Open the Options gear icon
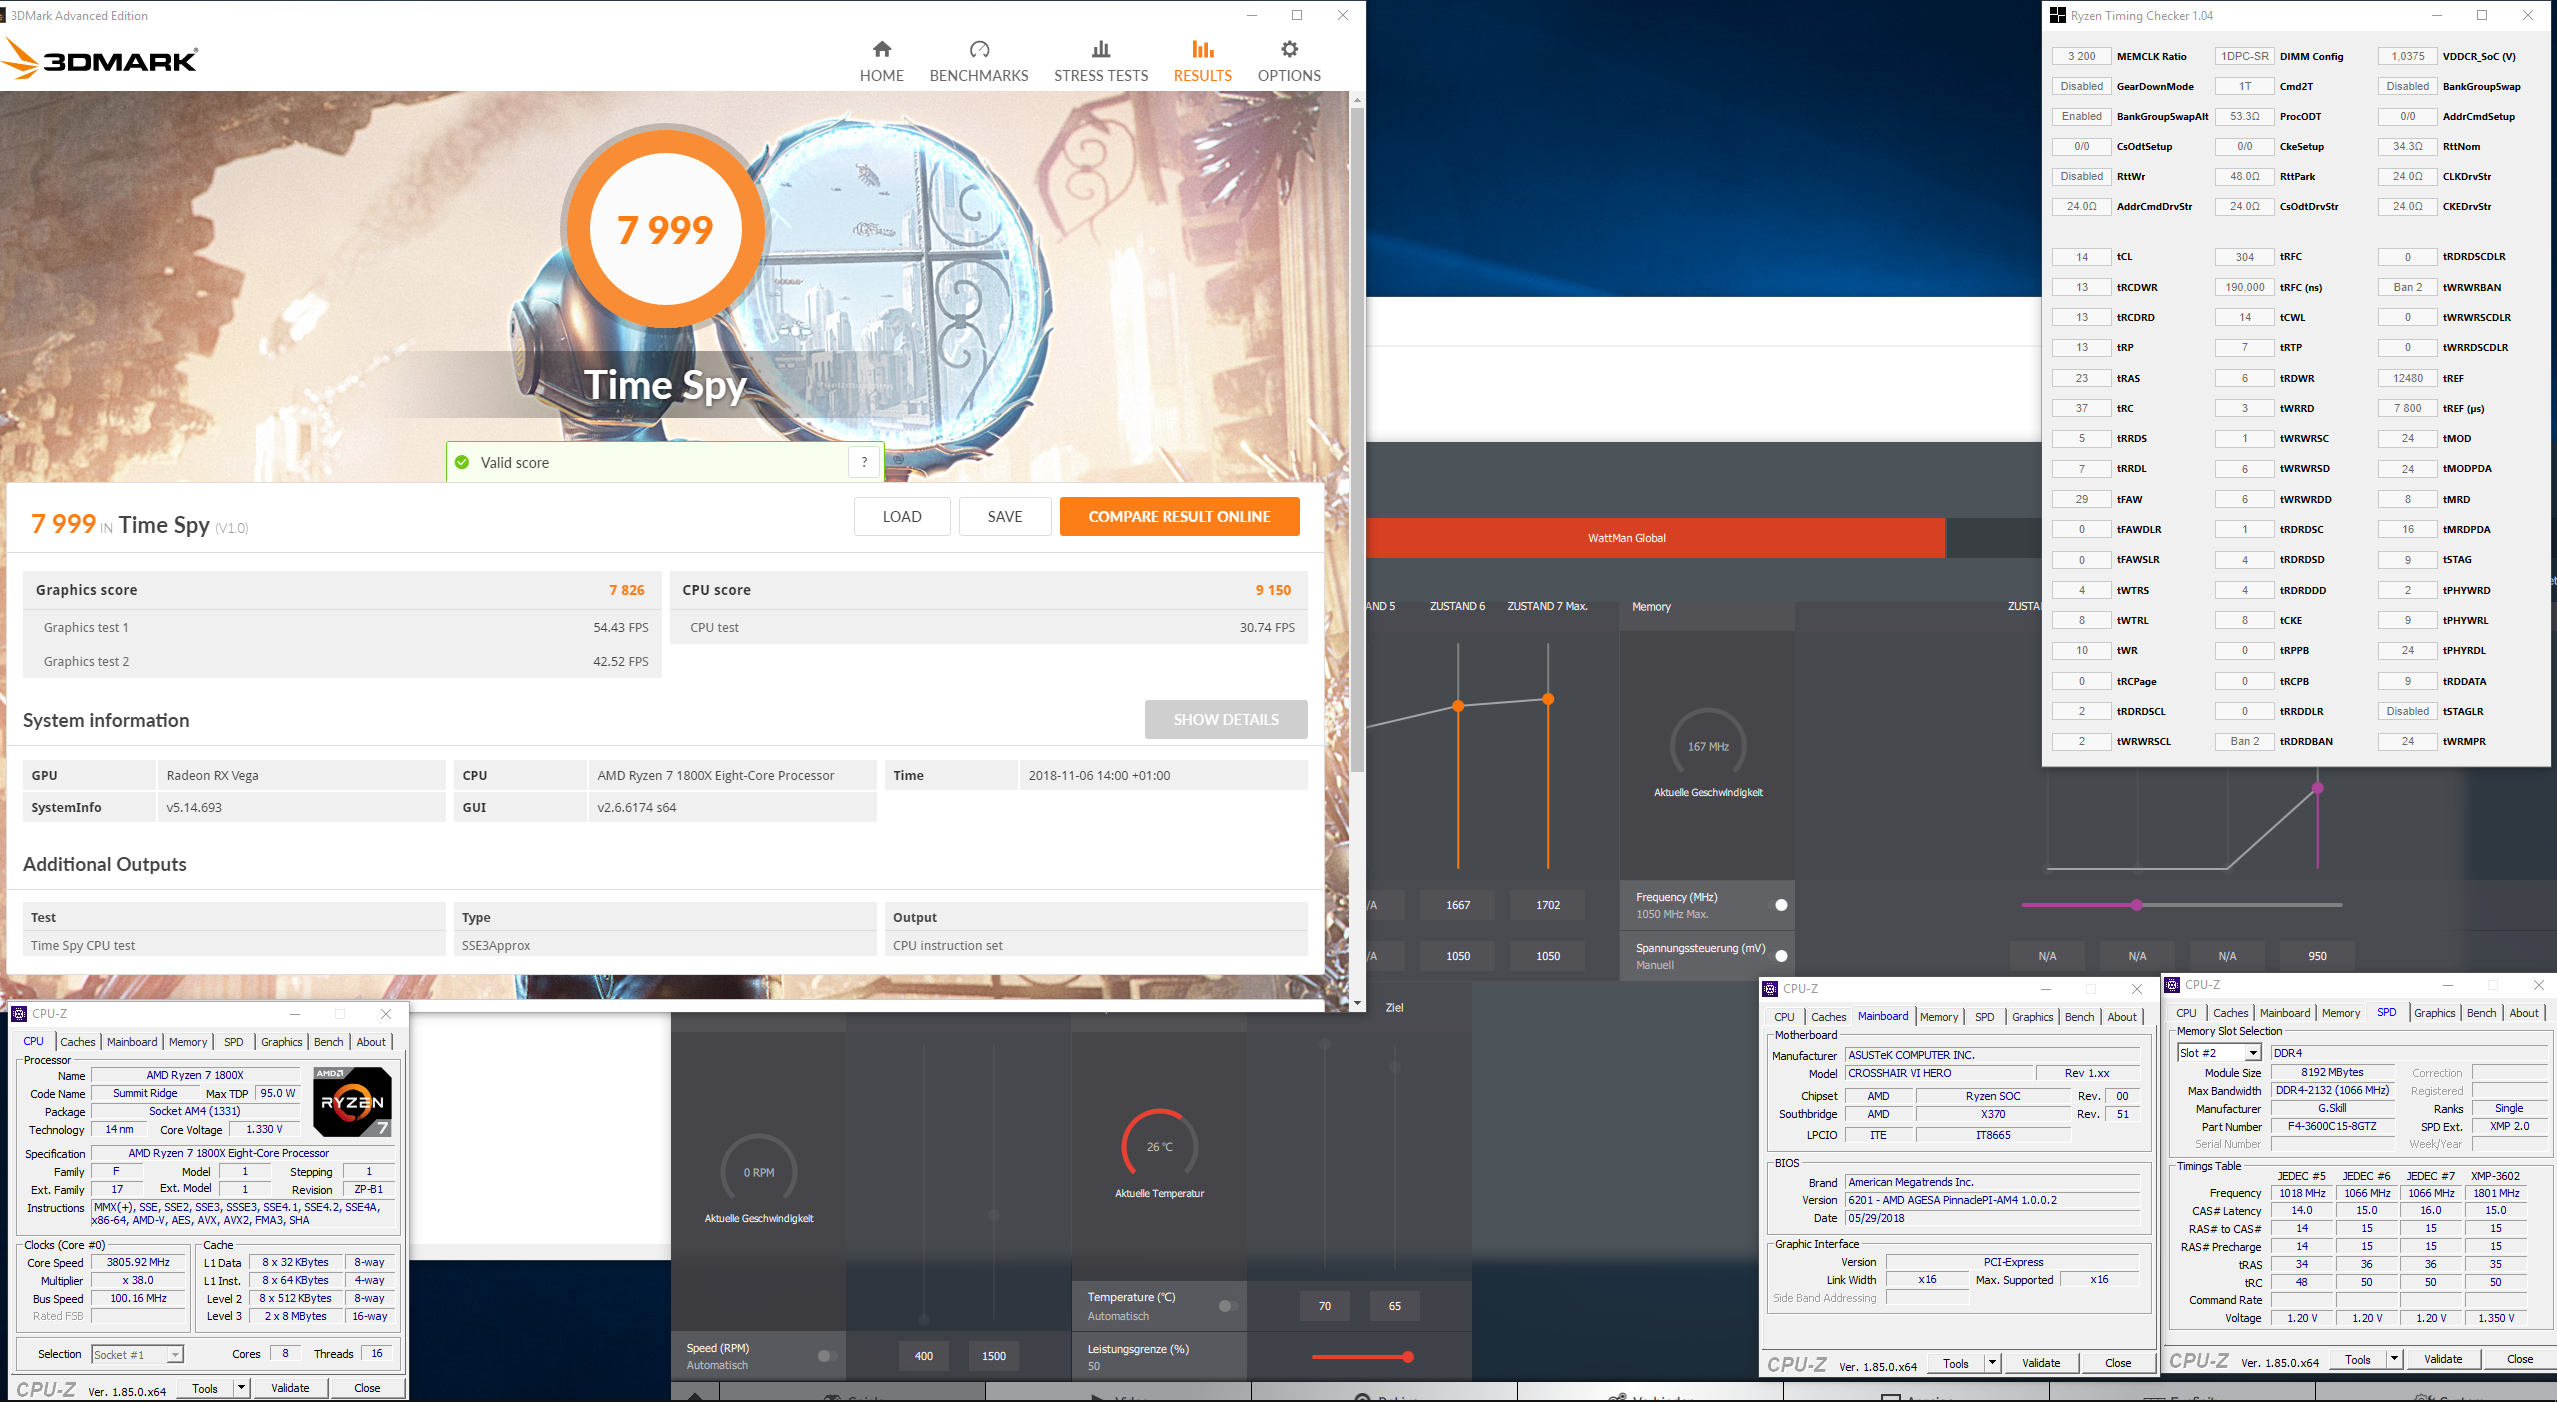Viewport: 2557px width, 1402px height. (x=1289, y=50)
